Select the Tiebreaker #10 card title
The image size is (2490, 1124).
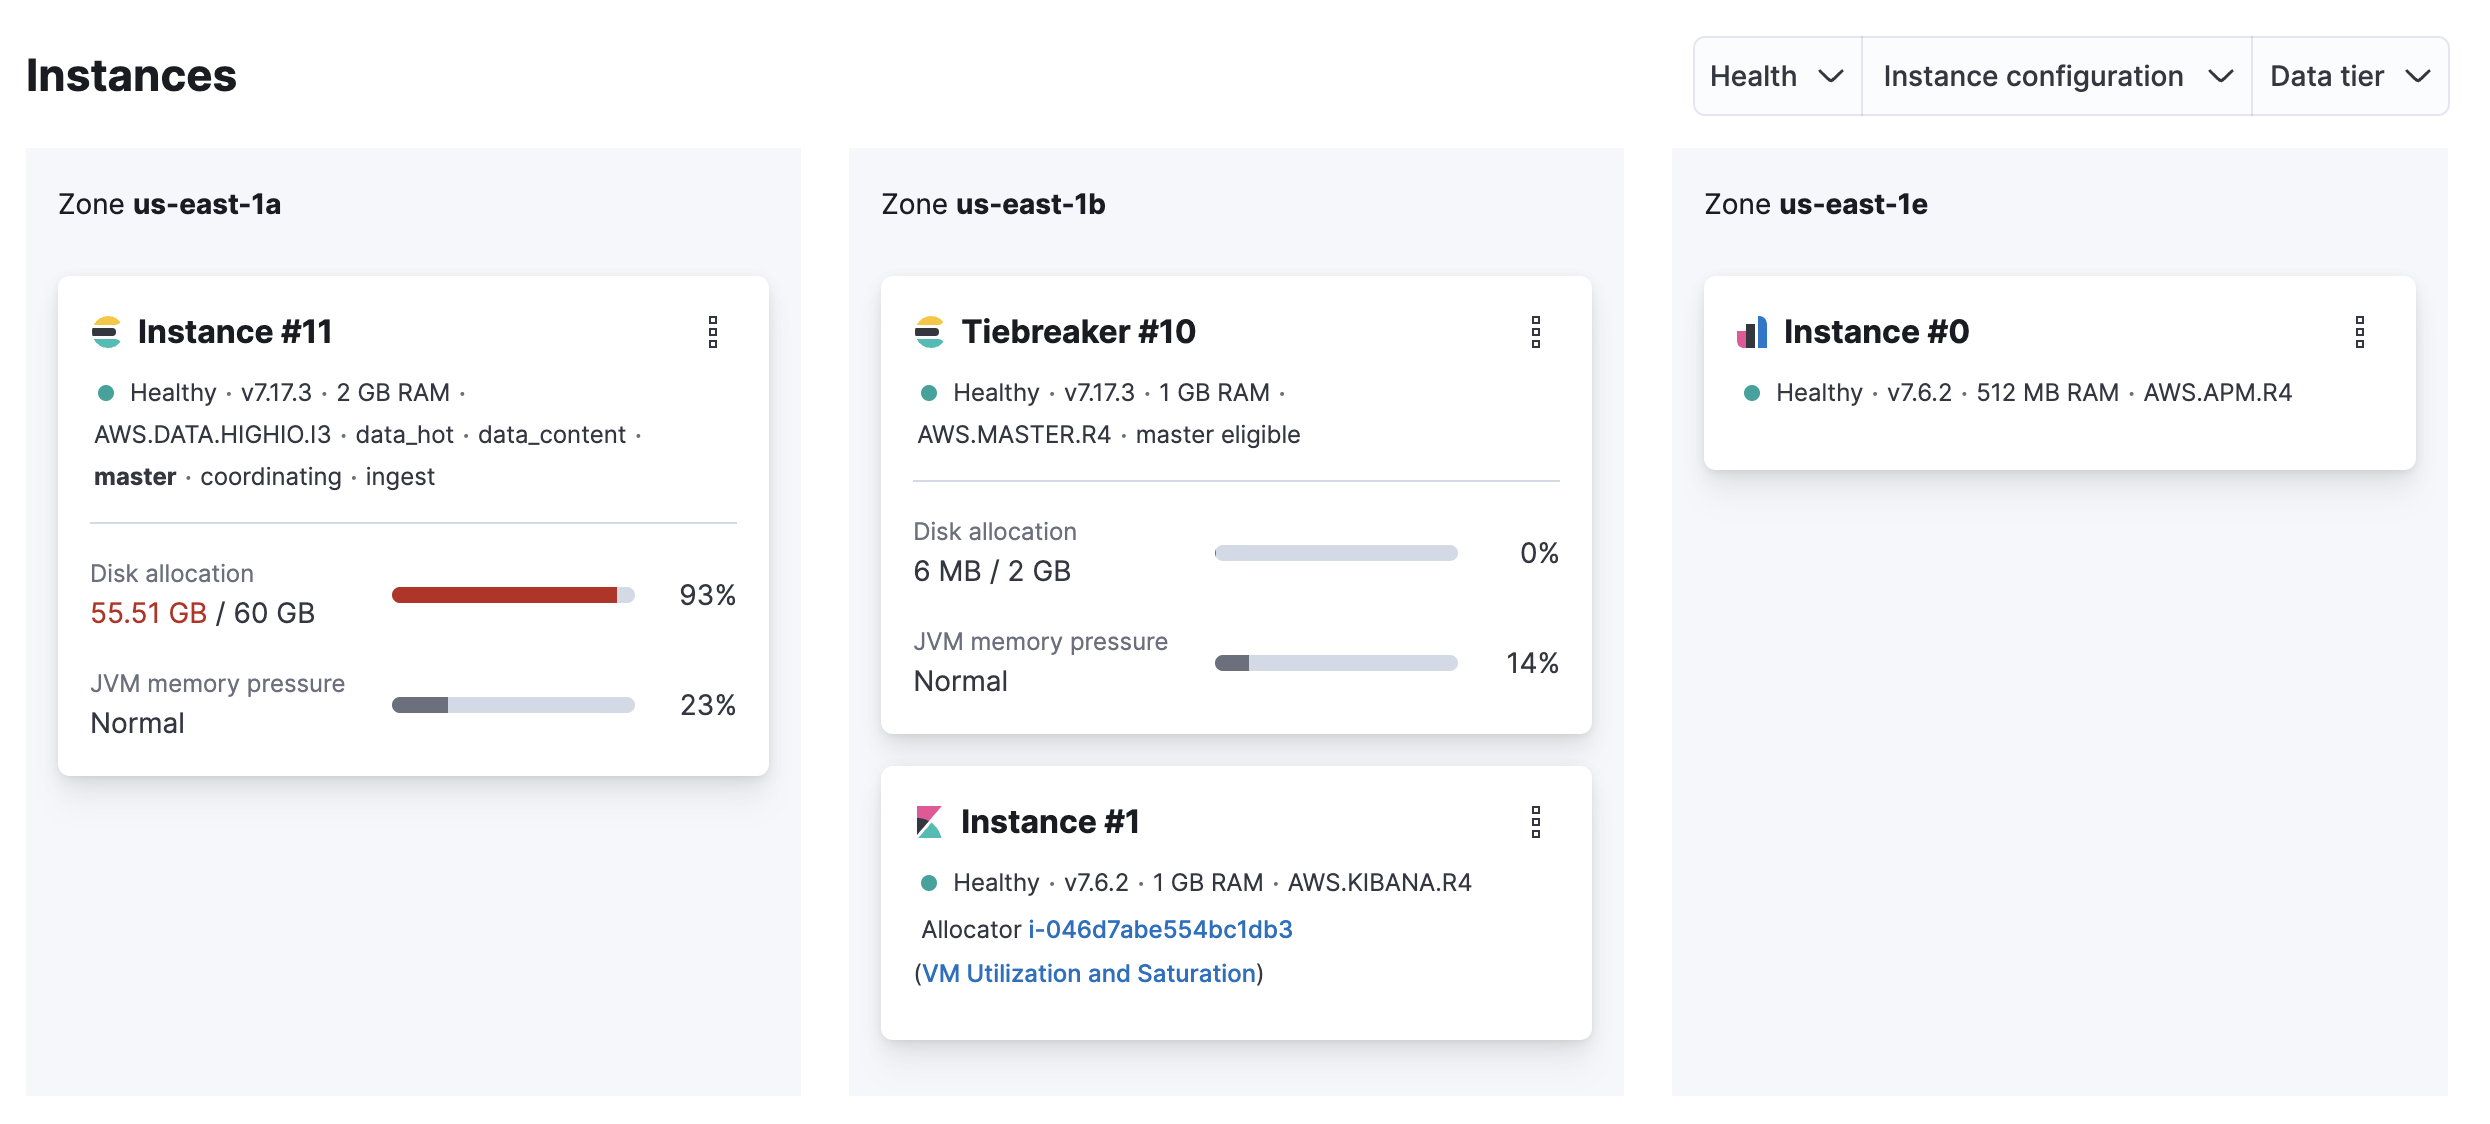[1078, 331]
